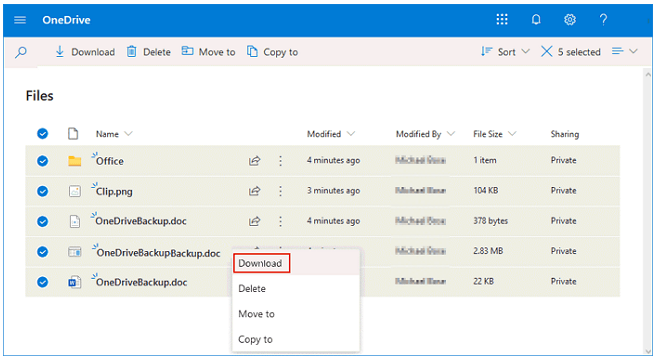The image size is (658, 361).
Task: Open the app launcher grid
Action: coord(502,19)
